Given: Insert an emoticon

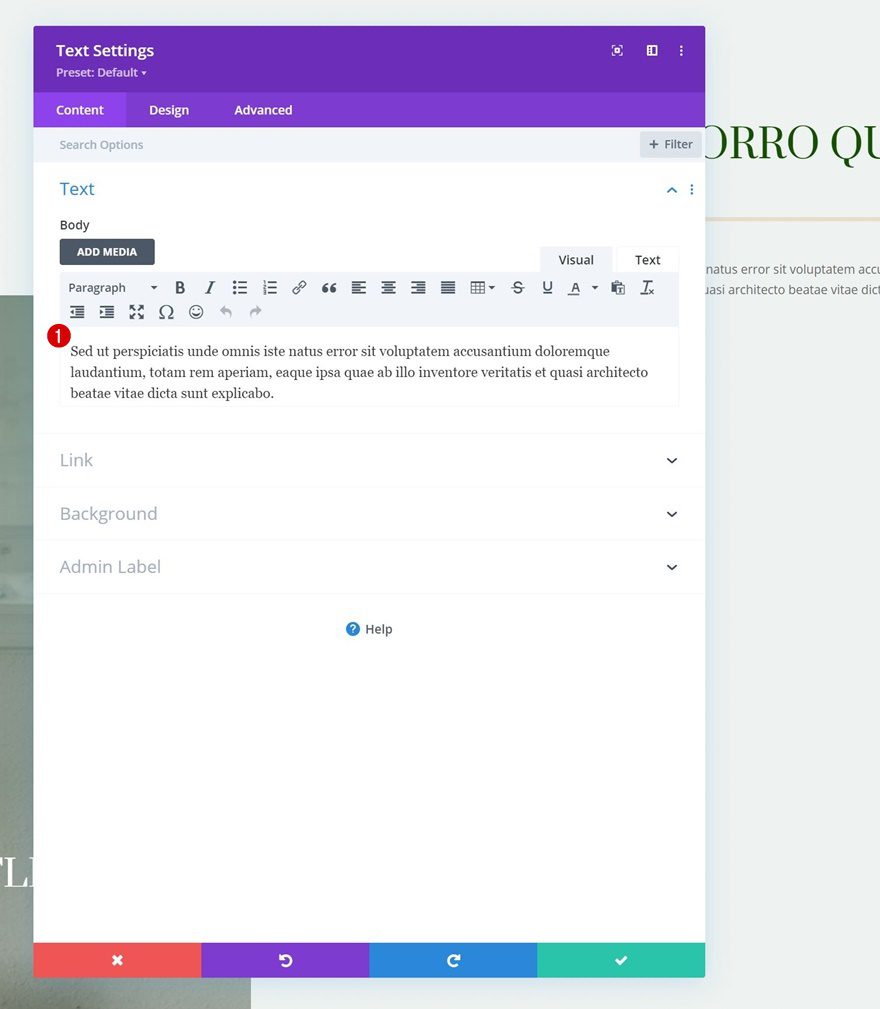Looking at the screenshot, I should pos(196,312).
